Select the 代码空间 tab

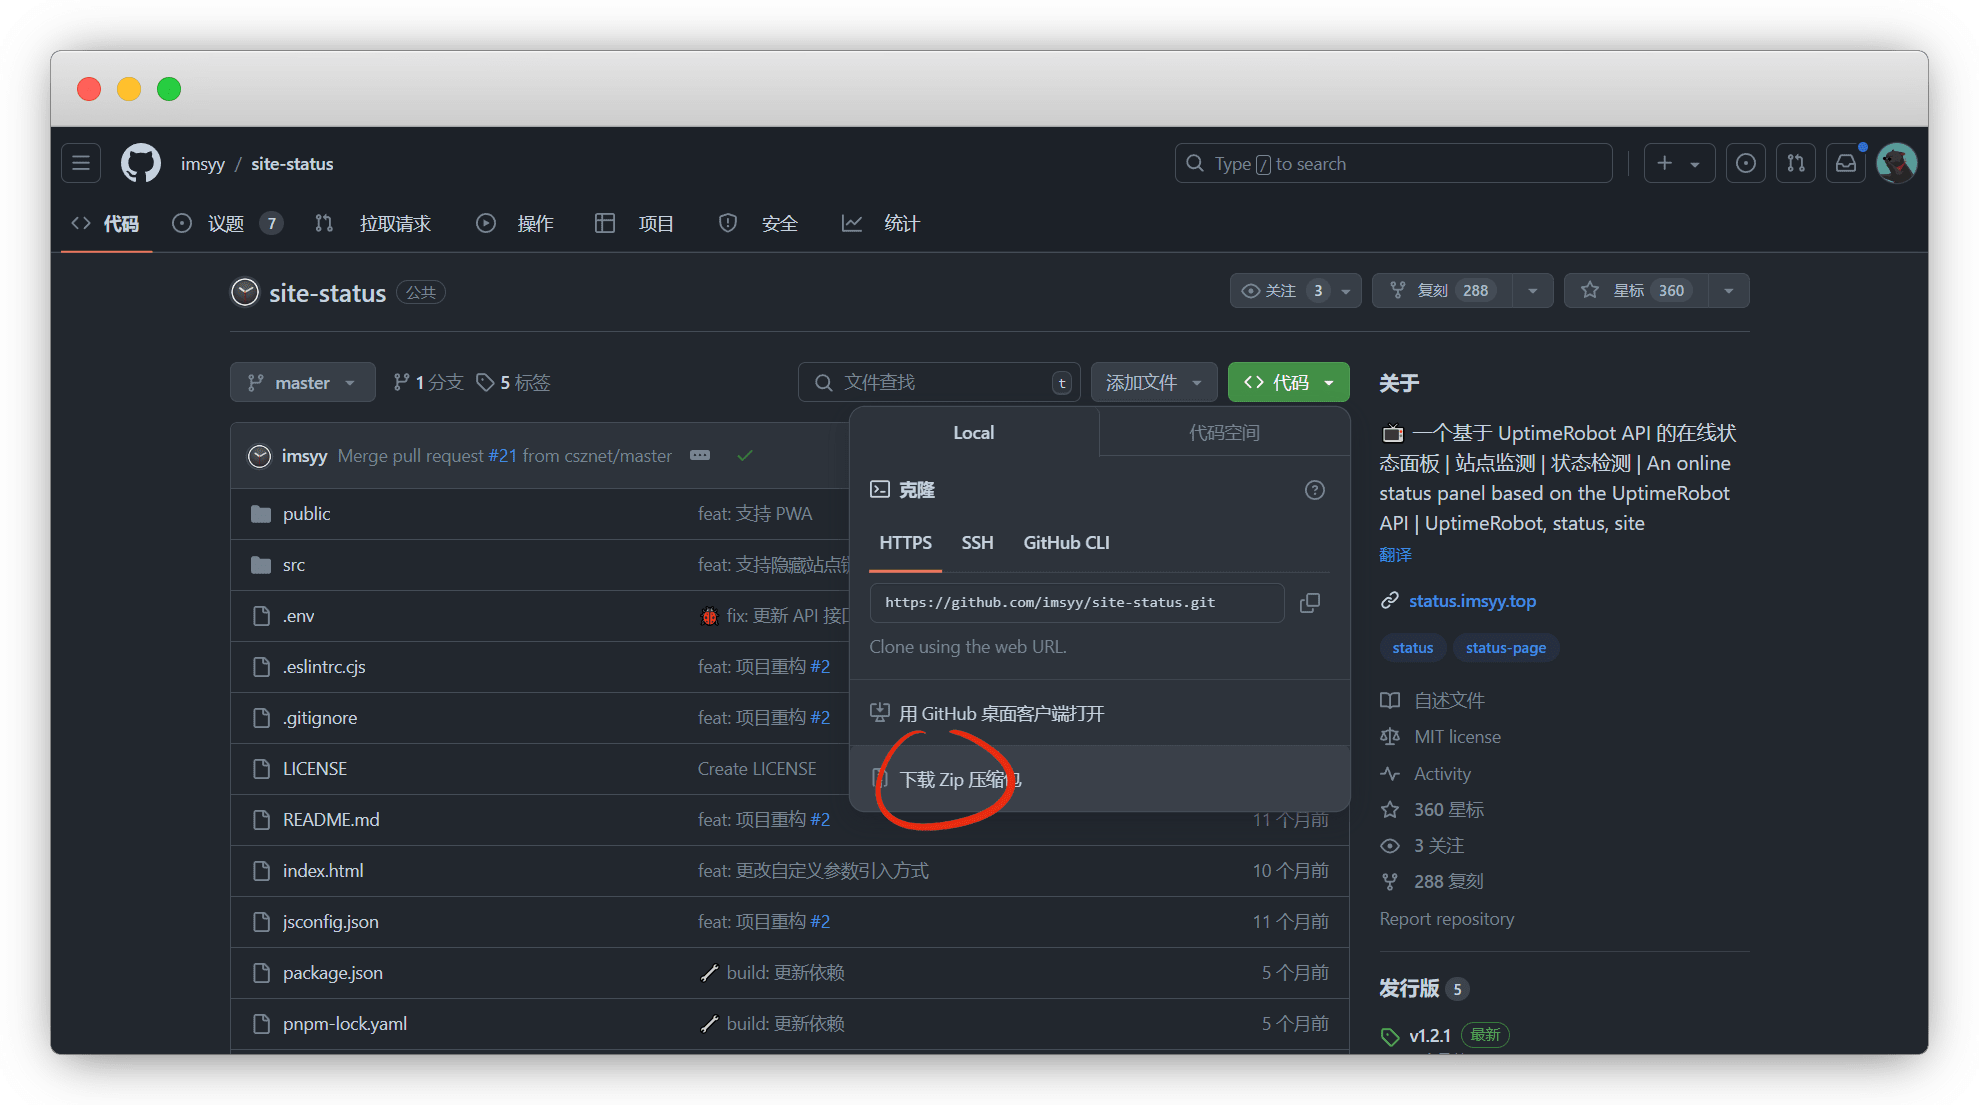[1224, 433]
